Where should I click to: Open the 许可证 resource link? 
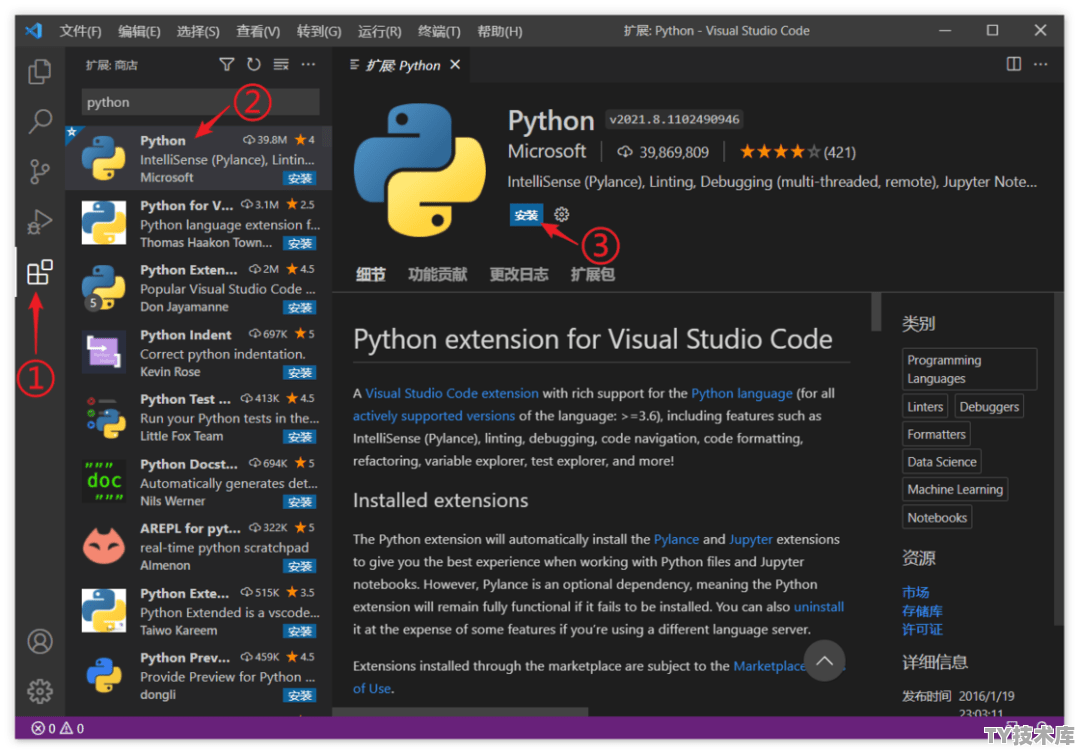coord(922,629)
